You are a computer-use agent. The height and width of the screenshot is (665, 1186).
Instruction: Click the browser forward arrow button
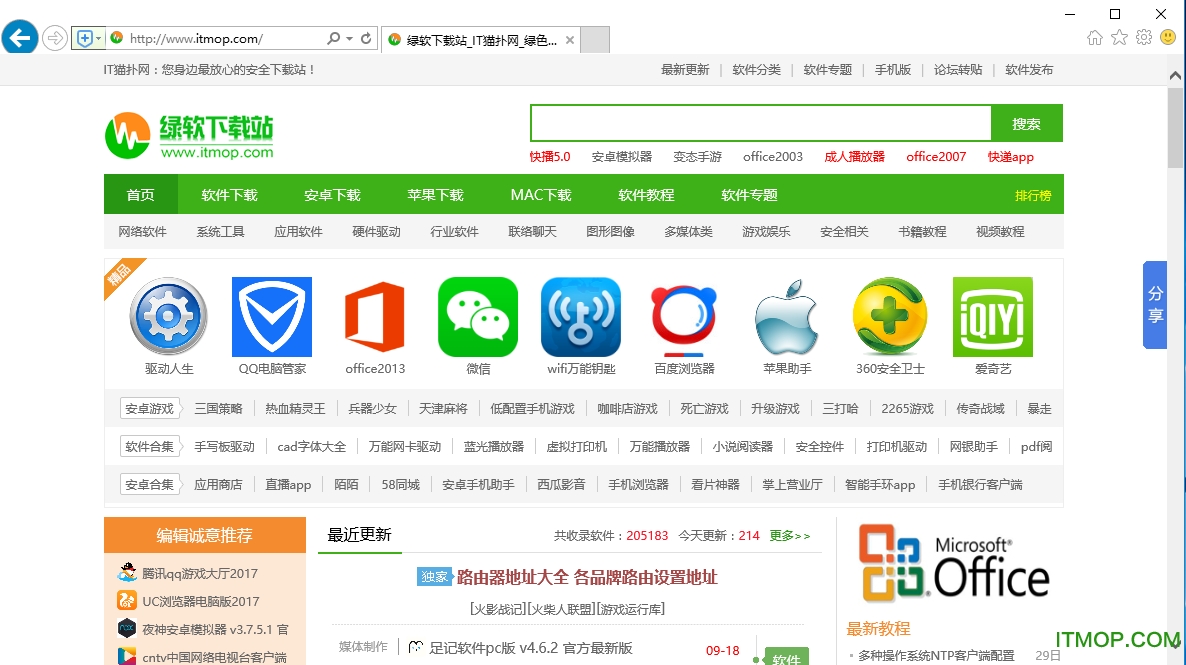click(x=54, y=38)
